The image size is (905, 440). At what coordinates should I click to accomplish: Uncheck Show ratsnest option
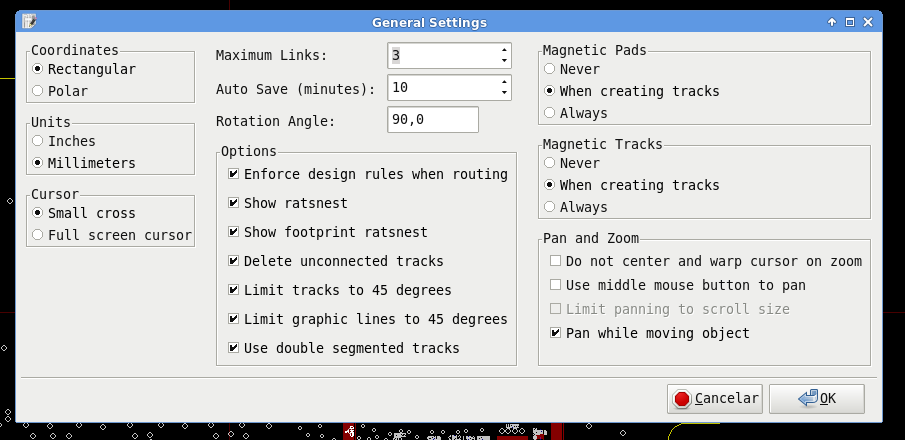tap(233, 203)
